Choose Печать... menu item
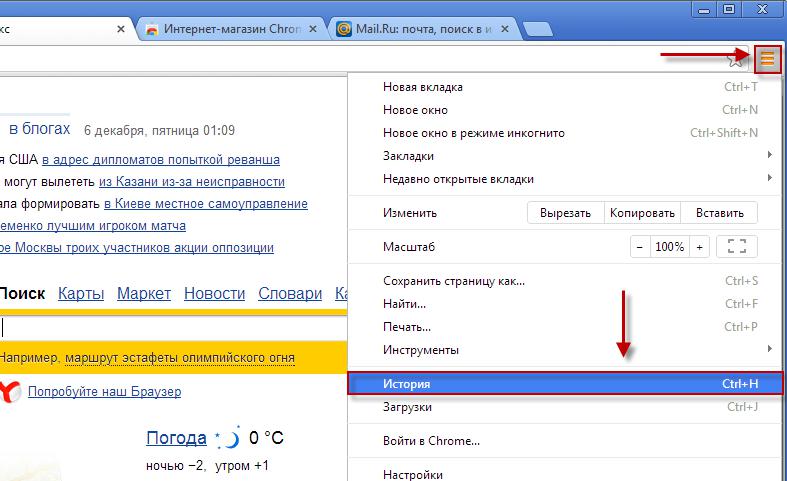The image size is (787, 481). coord(565,327)
